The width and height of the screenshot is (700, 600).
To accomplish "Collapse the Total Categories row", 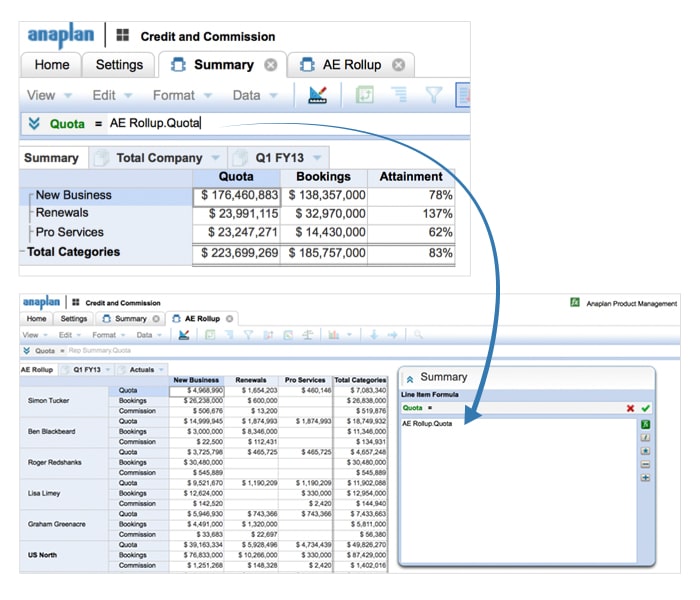I will point(22,252).
